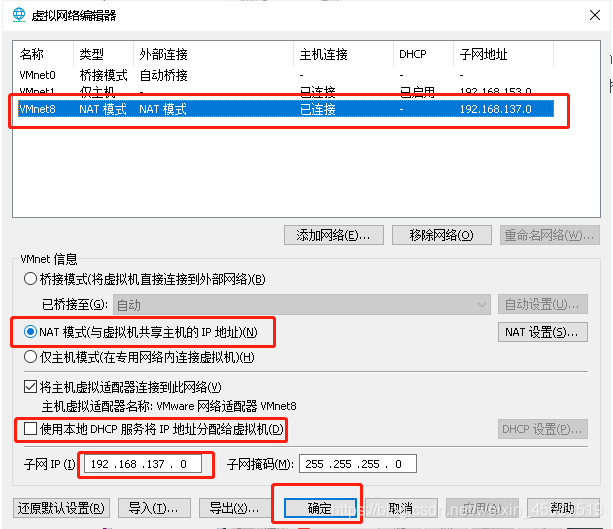
Task: Select the VMnet0 row
Action: click(x=286, y=75)
